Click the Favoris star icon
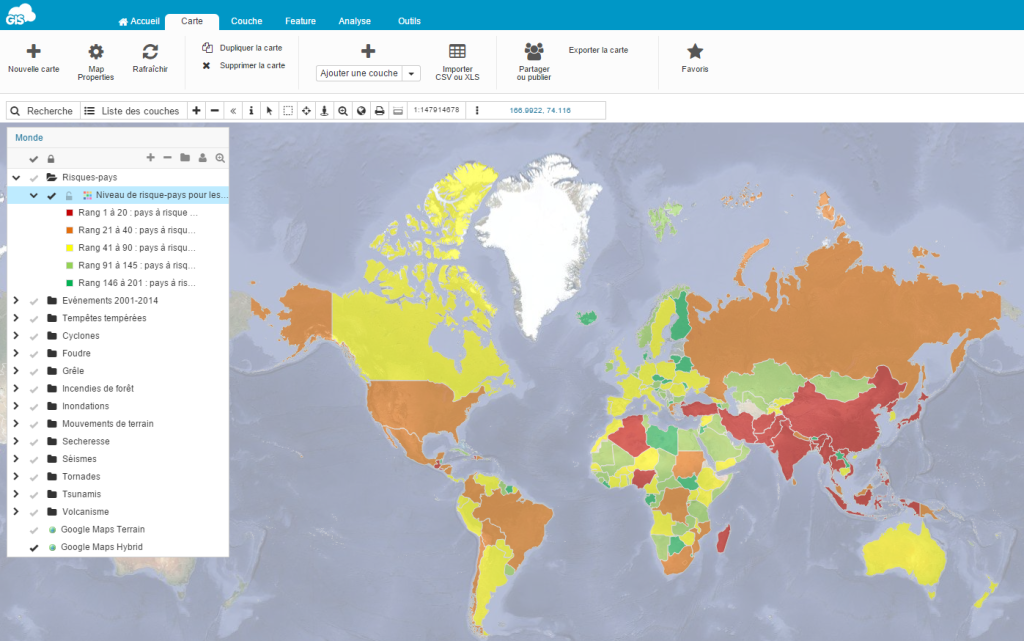Screen dimensions: 1024x641 point(695,52)
